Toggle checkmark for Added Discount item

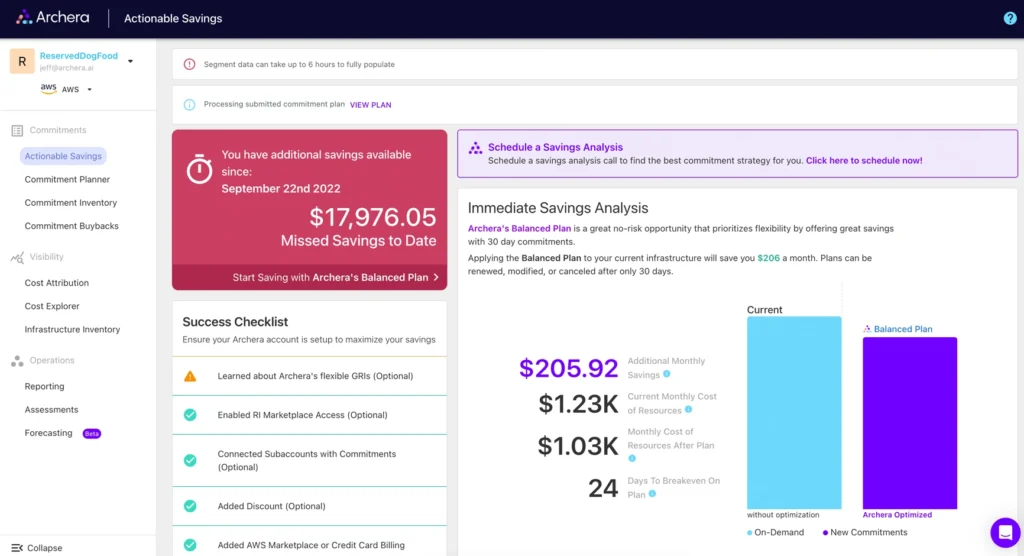pos(190,506)
